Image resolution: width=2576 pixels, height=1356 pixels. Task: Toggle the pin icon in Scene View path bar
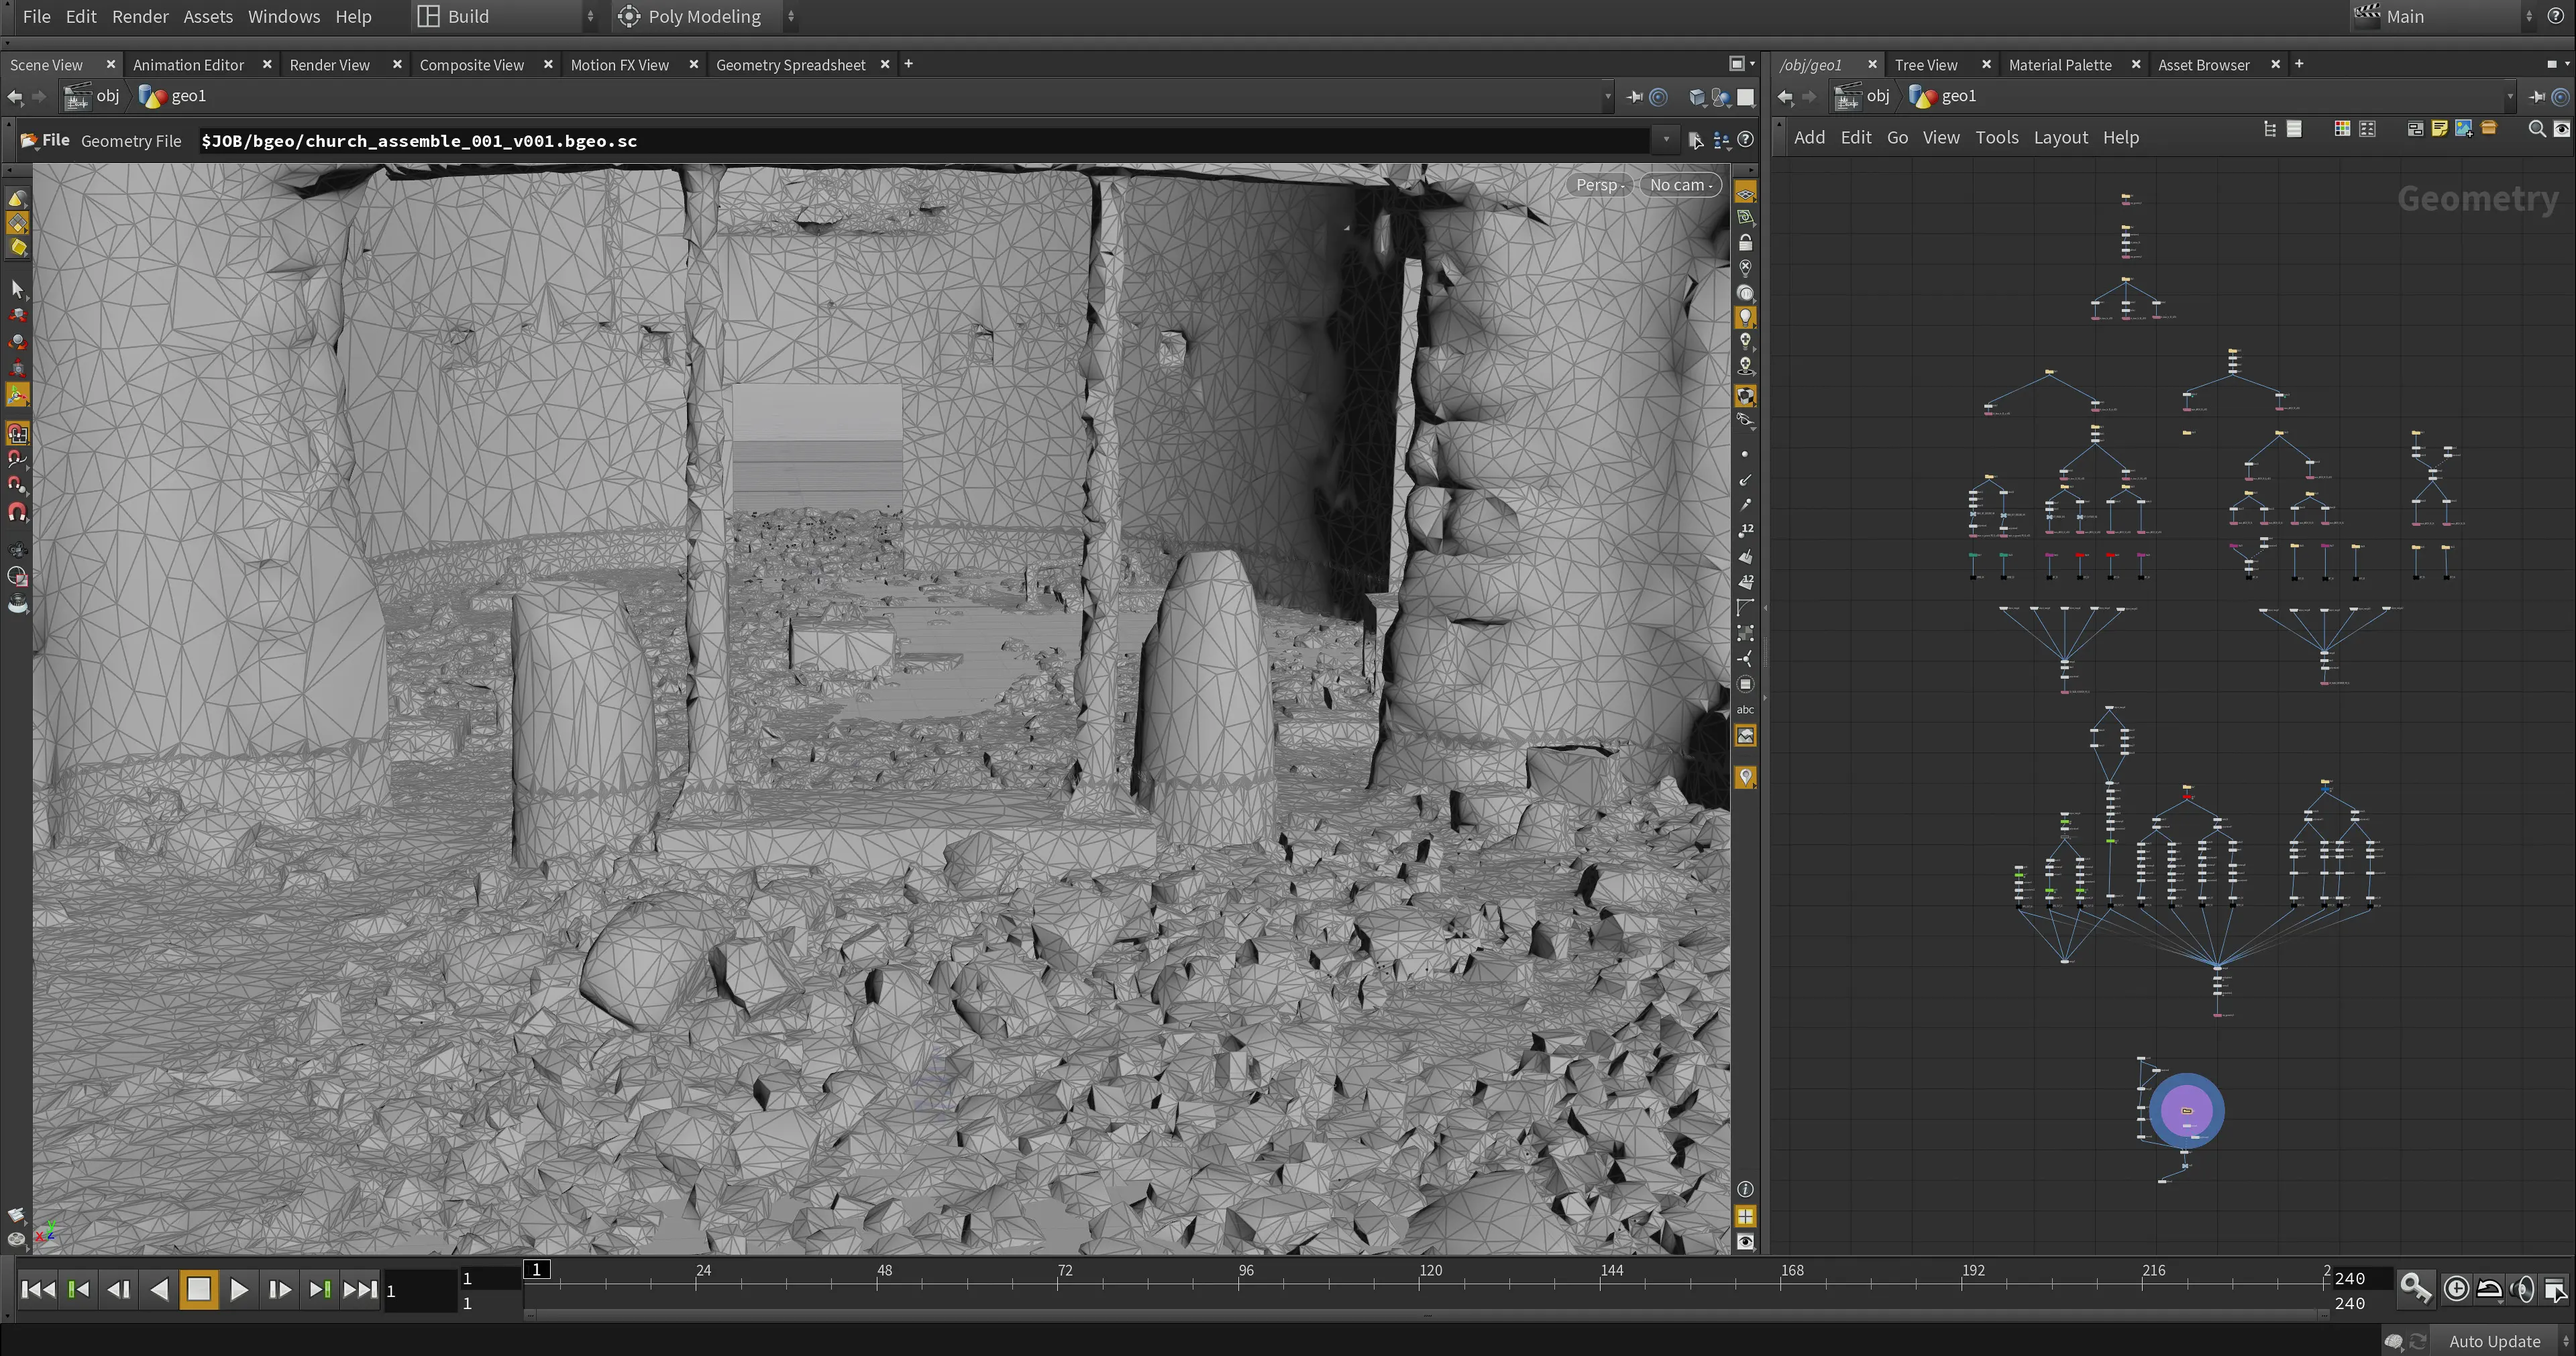click(x=1634, y=97)
